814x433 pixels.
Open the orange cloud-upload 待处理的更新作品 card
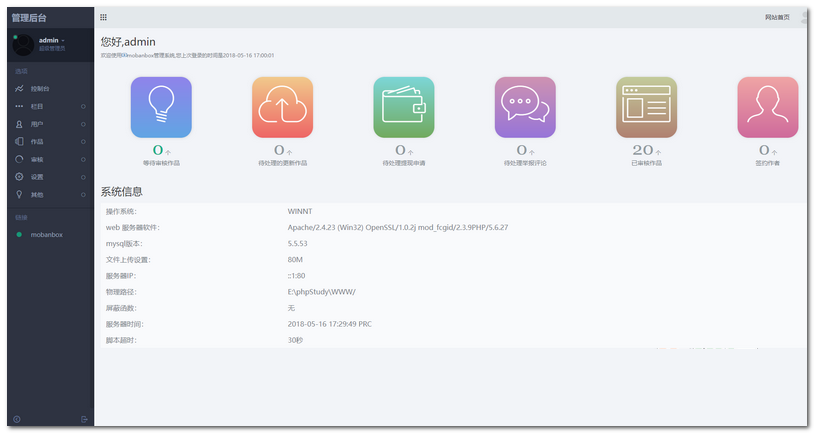point(282,107)
